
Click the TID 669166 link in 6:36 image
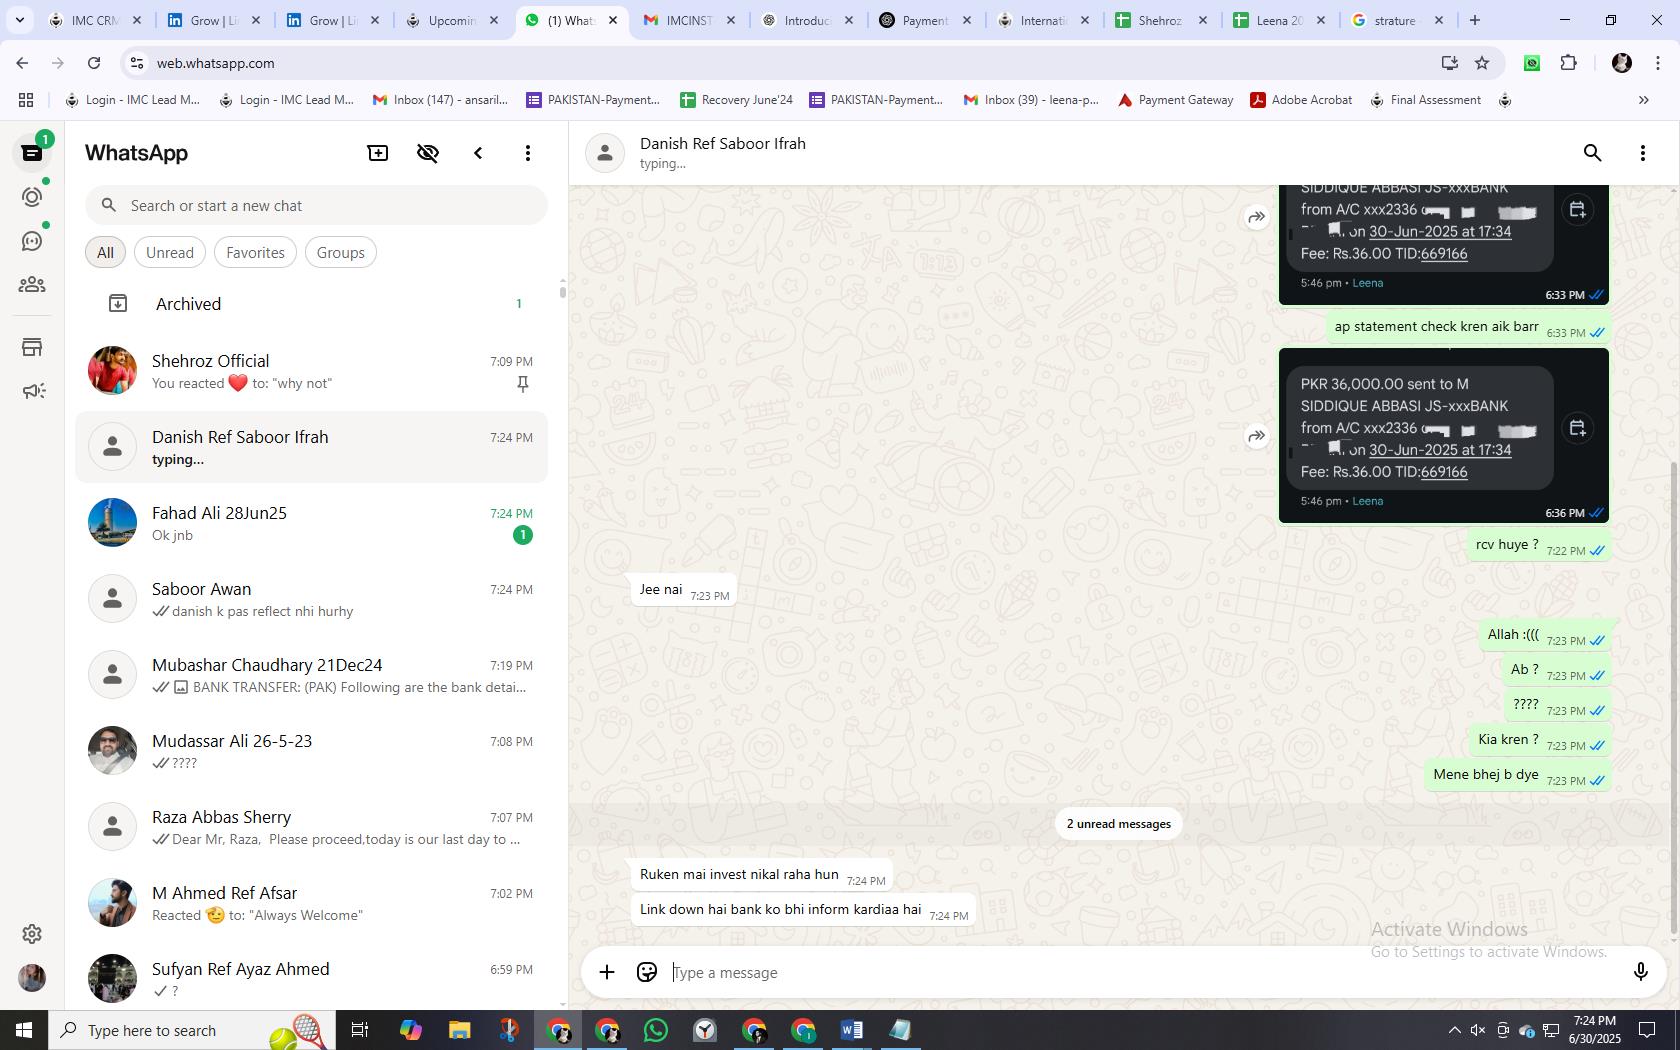tap(1444, 472)
